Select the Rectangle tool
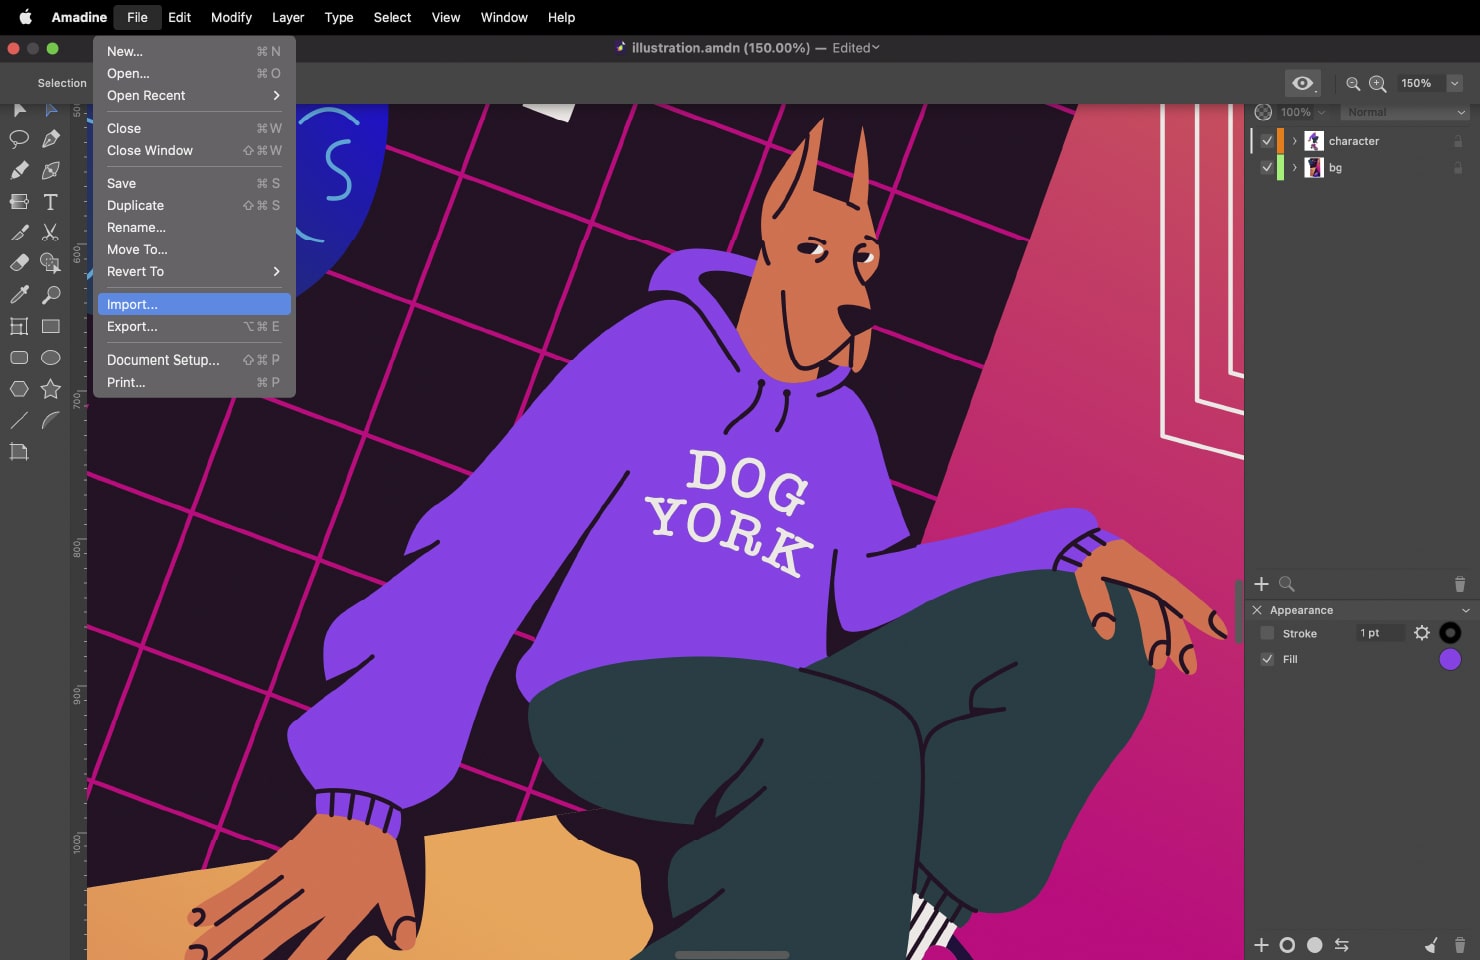 (51, 326)
